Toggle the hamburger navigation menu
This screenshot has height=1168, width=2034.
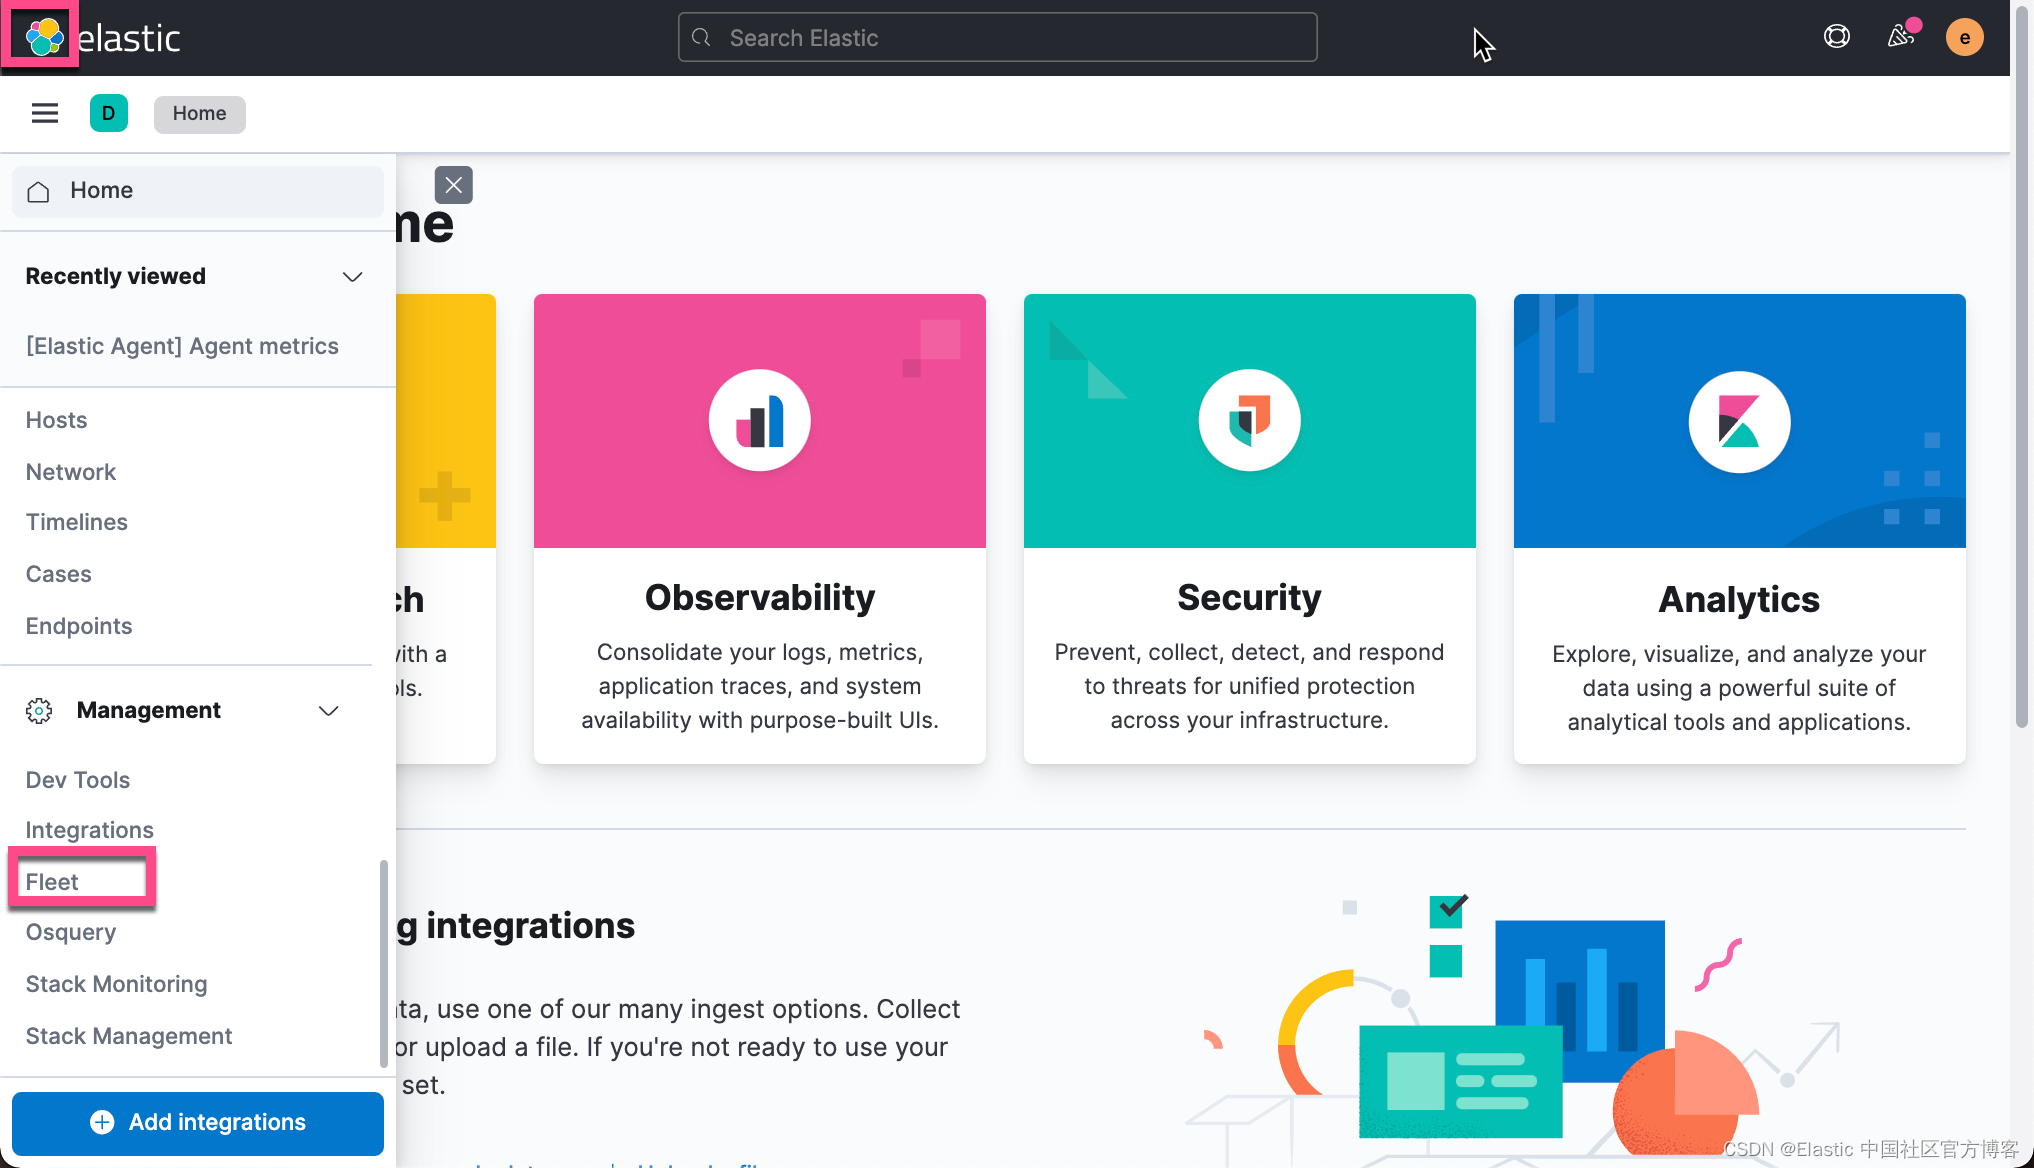tap(44, 113)
